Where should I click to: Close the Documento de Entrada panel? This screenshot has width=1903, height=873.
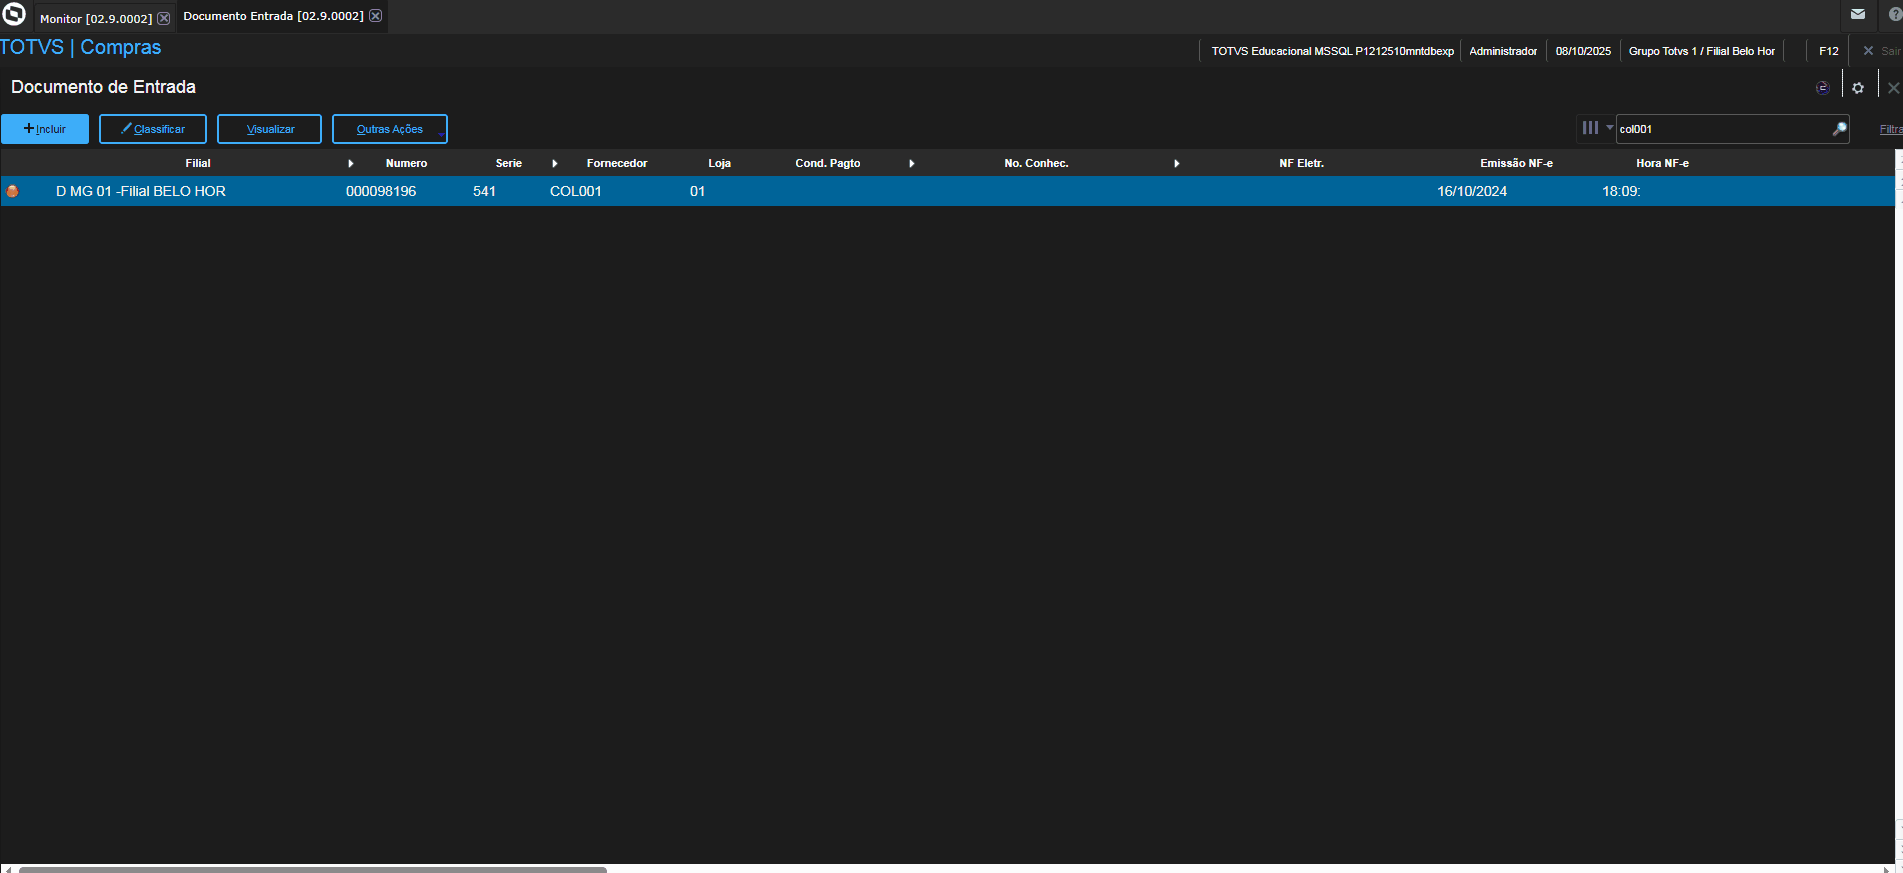1893,88
